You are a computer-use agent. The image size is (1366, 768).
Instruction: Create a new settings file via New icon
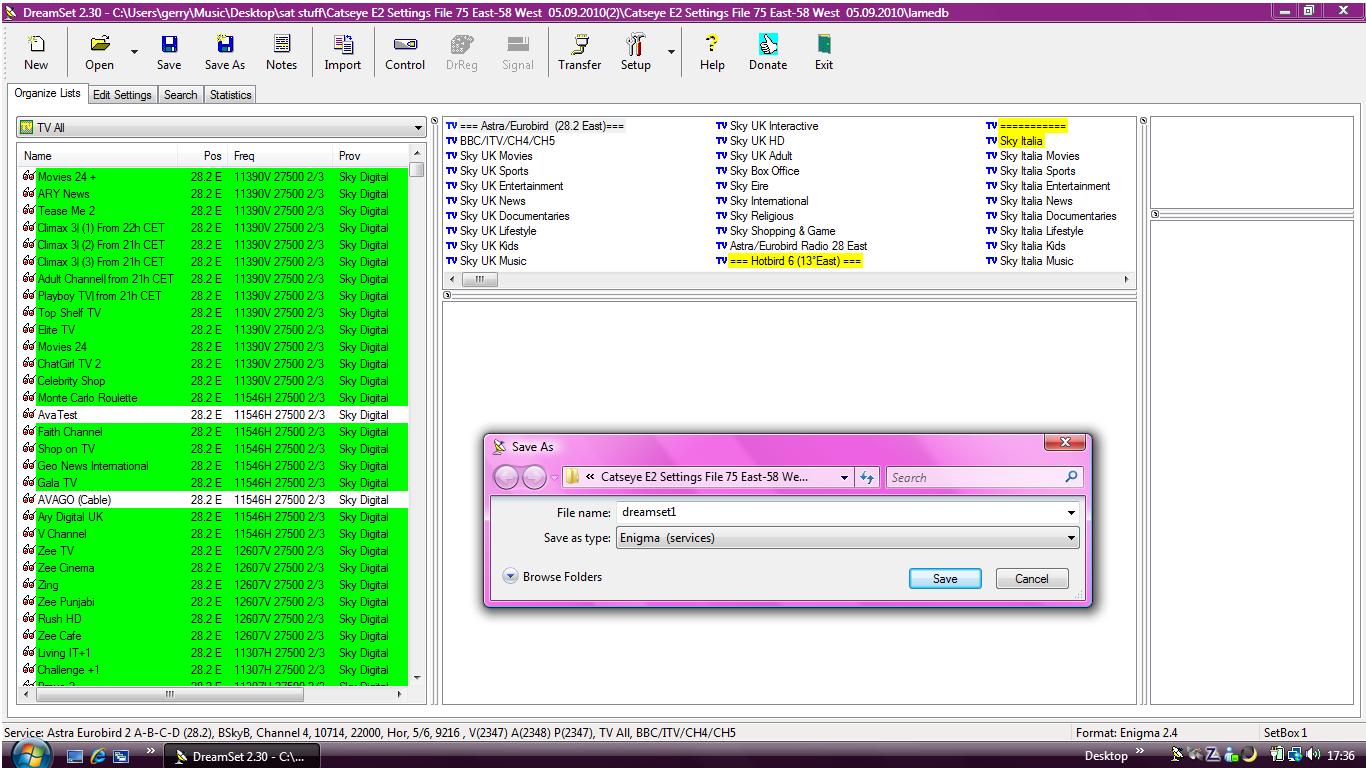[35, 52]
